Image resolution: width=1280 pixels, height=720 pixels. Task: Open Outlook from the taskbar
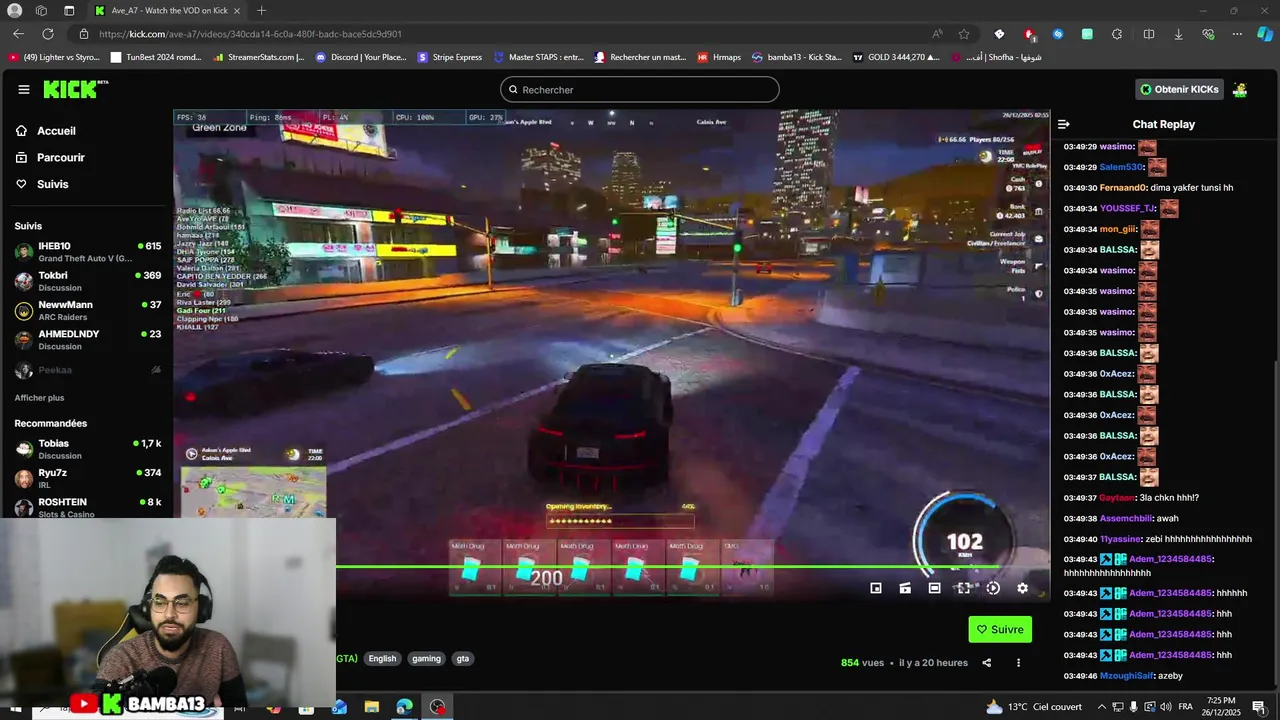339,707
